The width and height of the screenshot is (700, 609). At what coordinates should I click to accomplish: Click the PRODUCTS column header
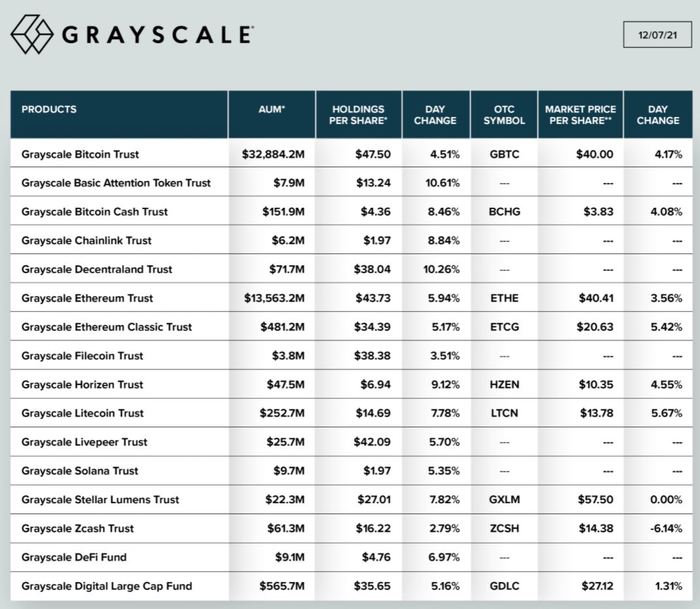pos(49,109)
